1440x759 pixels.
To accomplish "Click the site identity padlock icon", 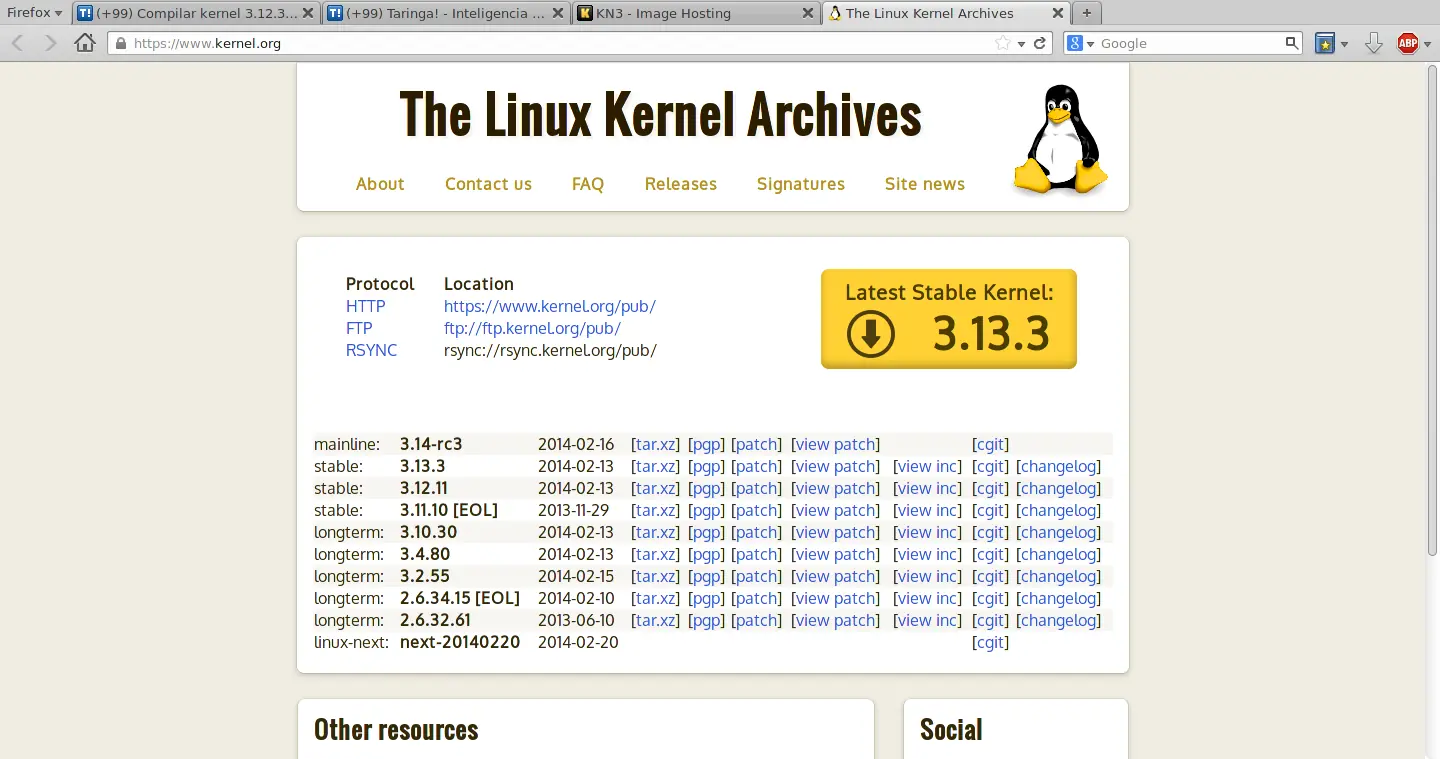I will [120, 44].
